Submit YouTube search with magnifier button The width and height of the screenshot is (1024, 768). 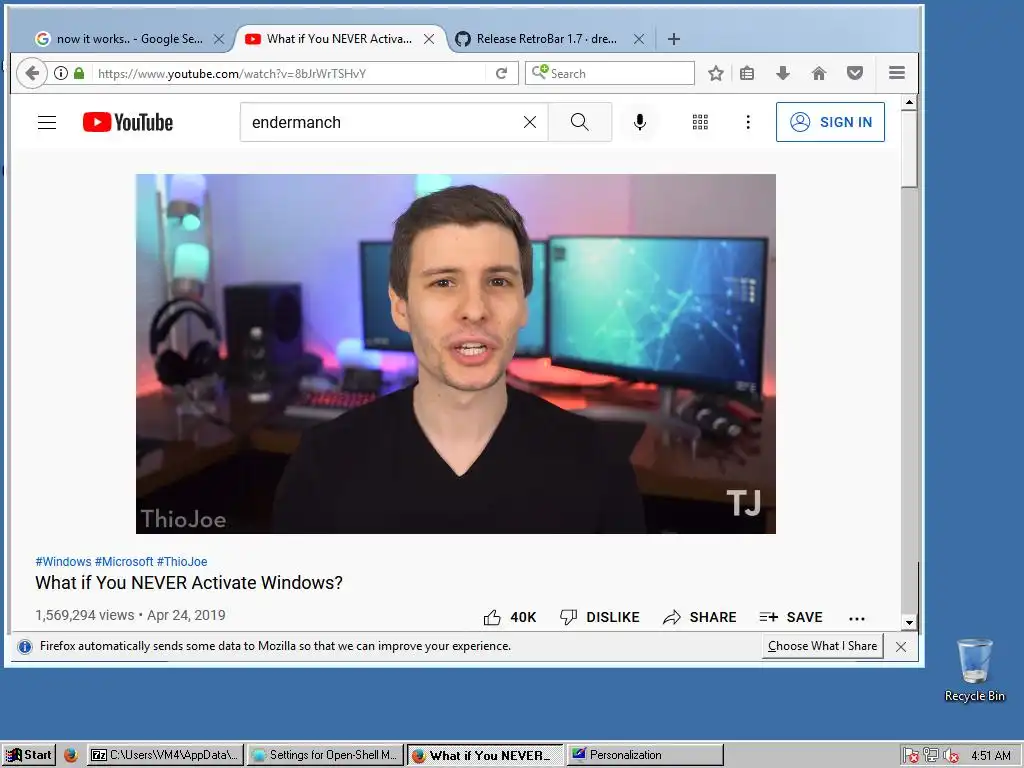[x=580, y=122]
